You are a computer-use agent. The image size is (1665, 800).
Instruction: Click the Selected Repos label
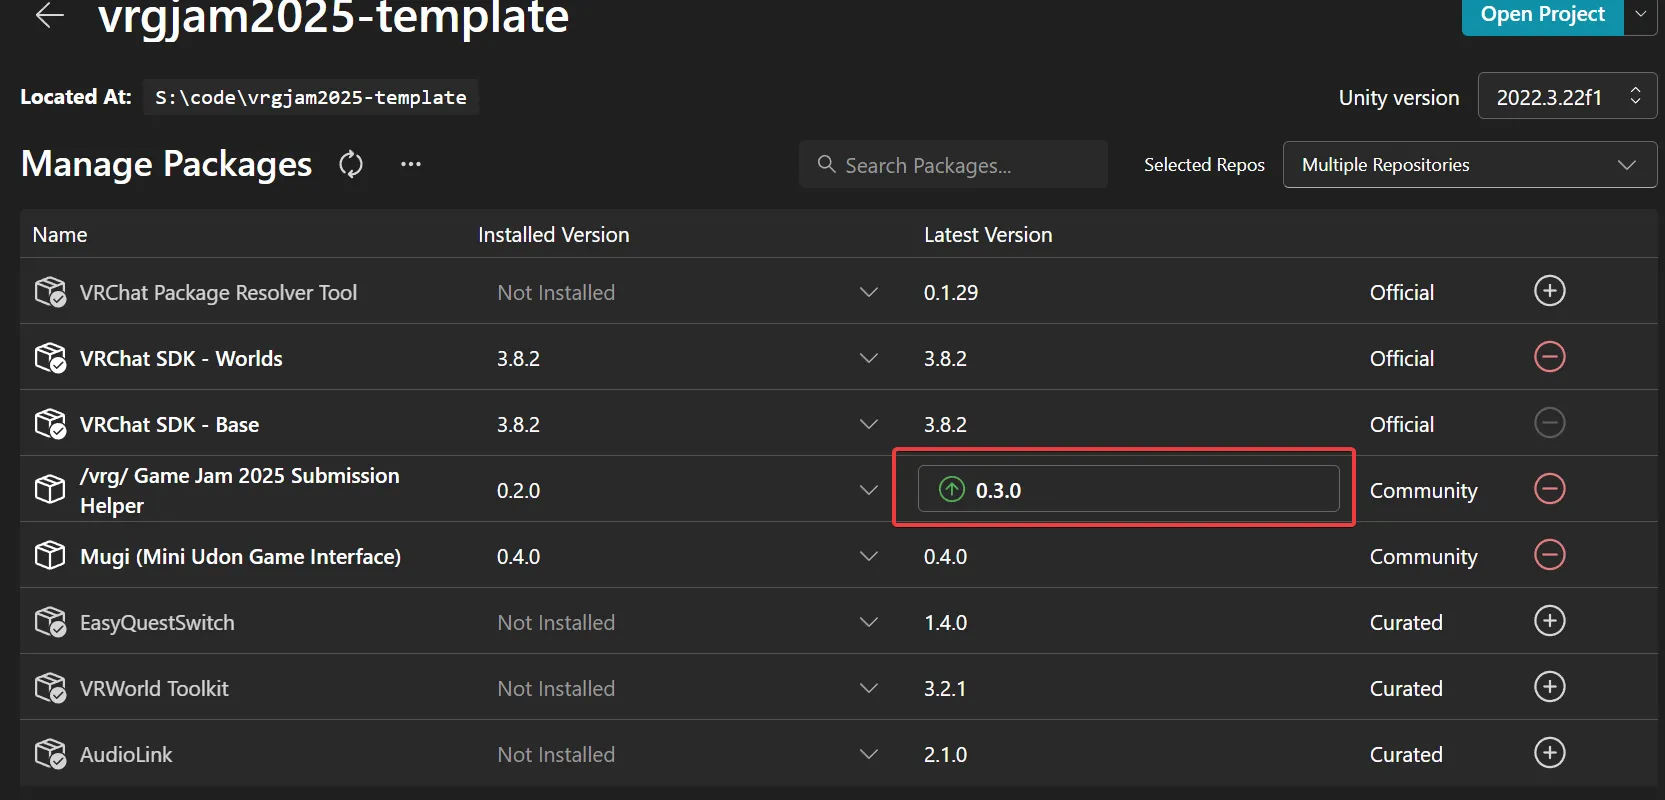click(x=1204, y=164)
